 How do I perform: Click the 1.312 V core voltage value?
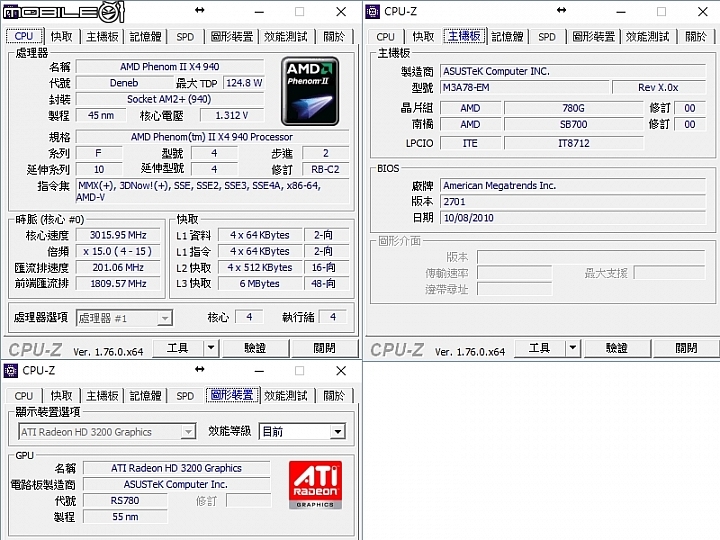[x=232, y=115]
